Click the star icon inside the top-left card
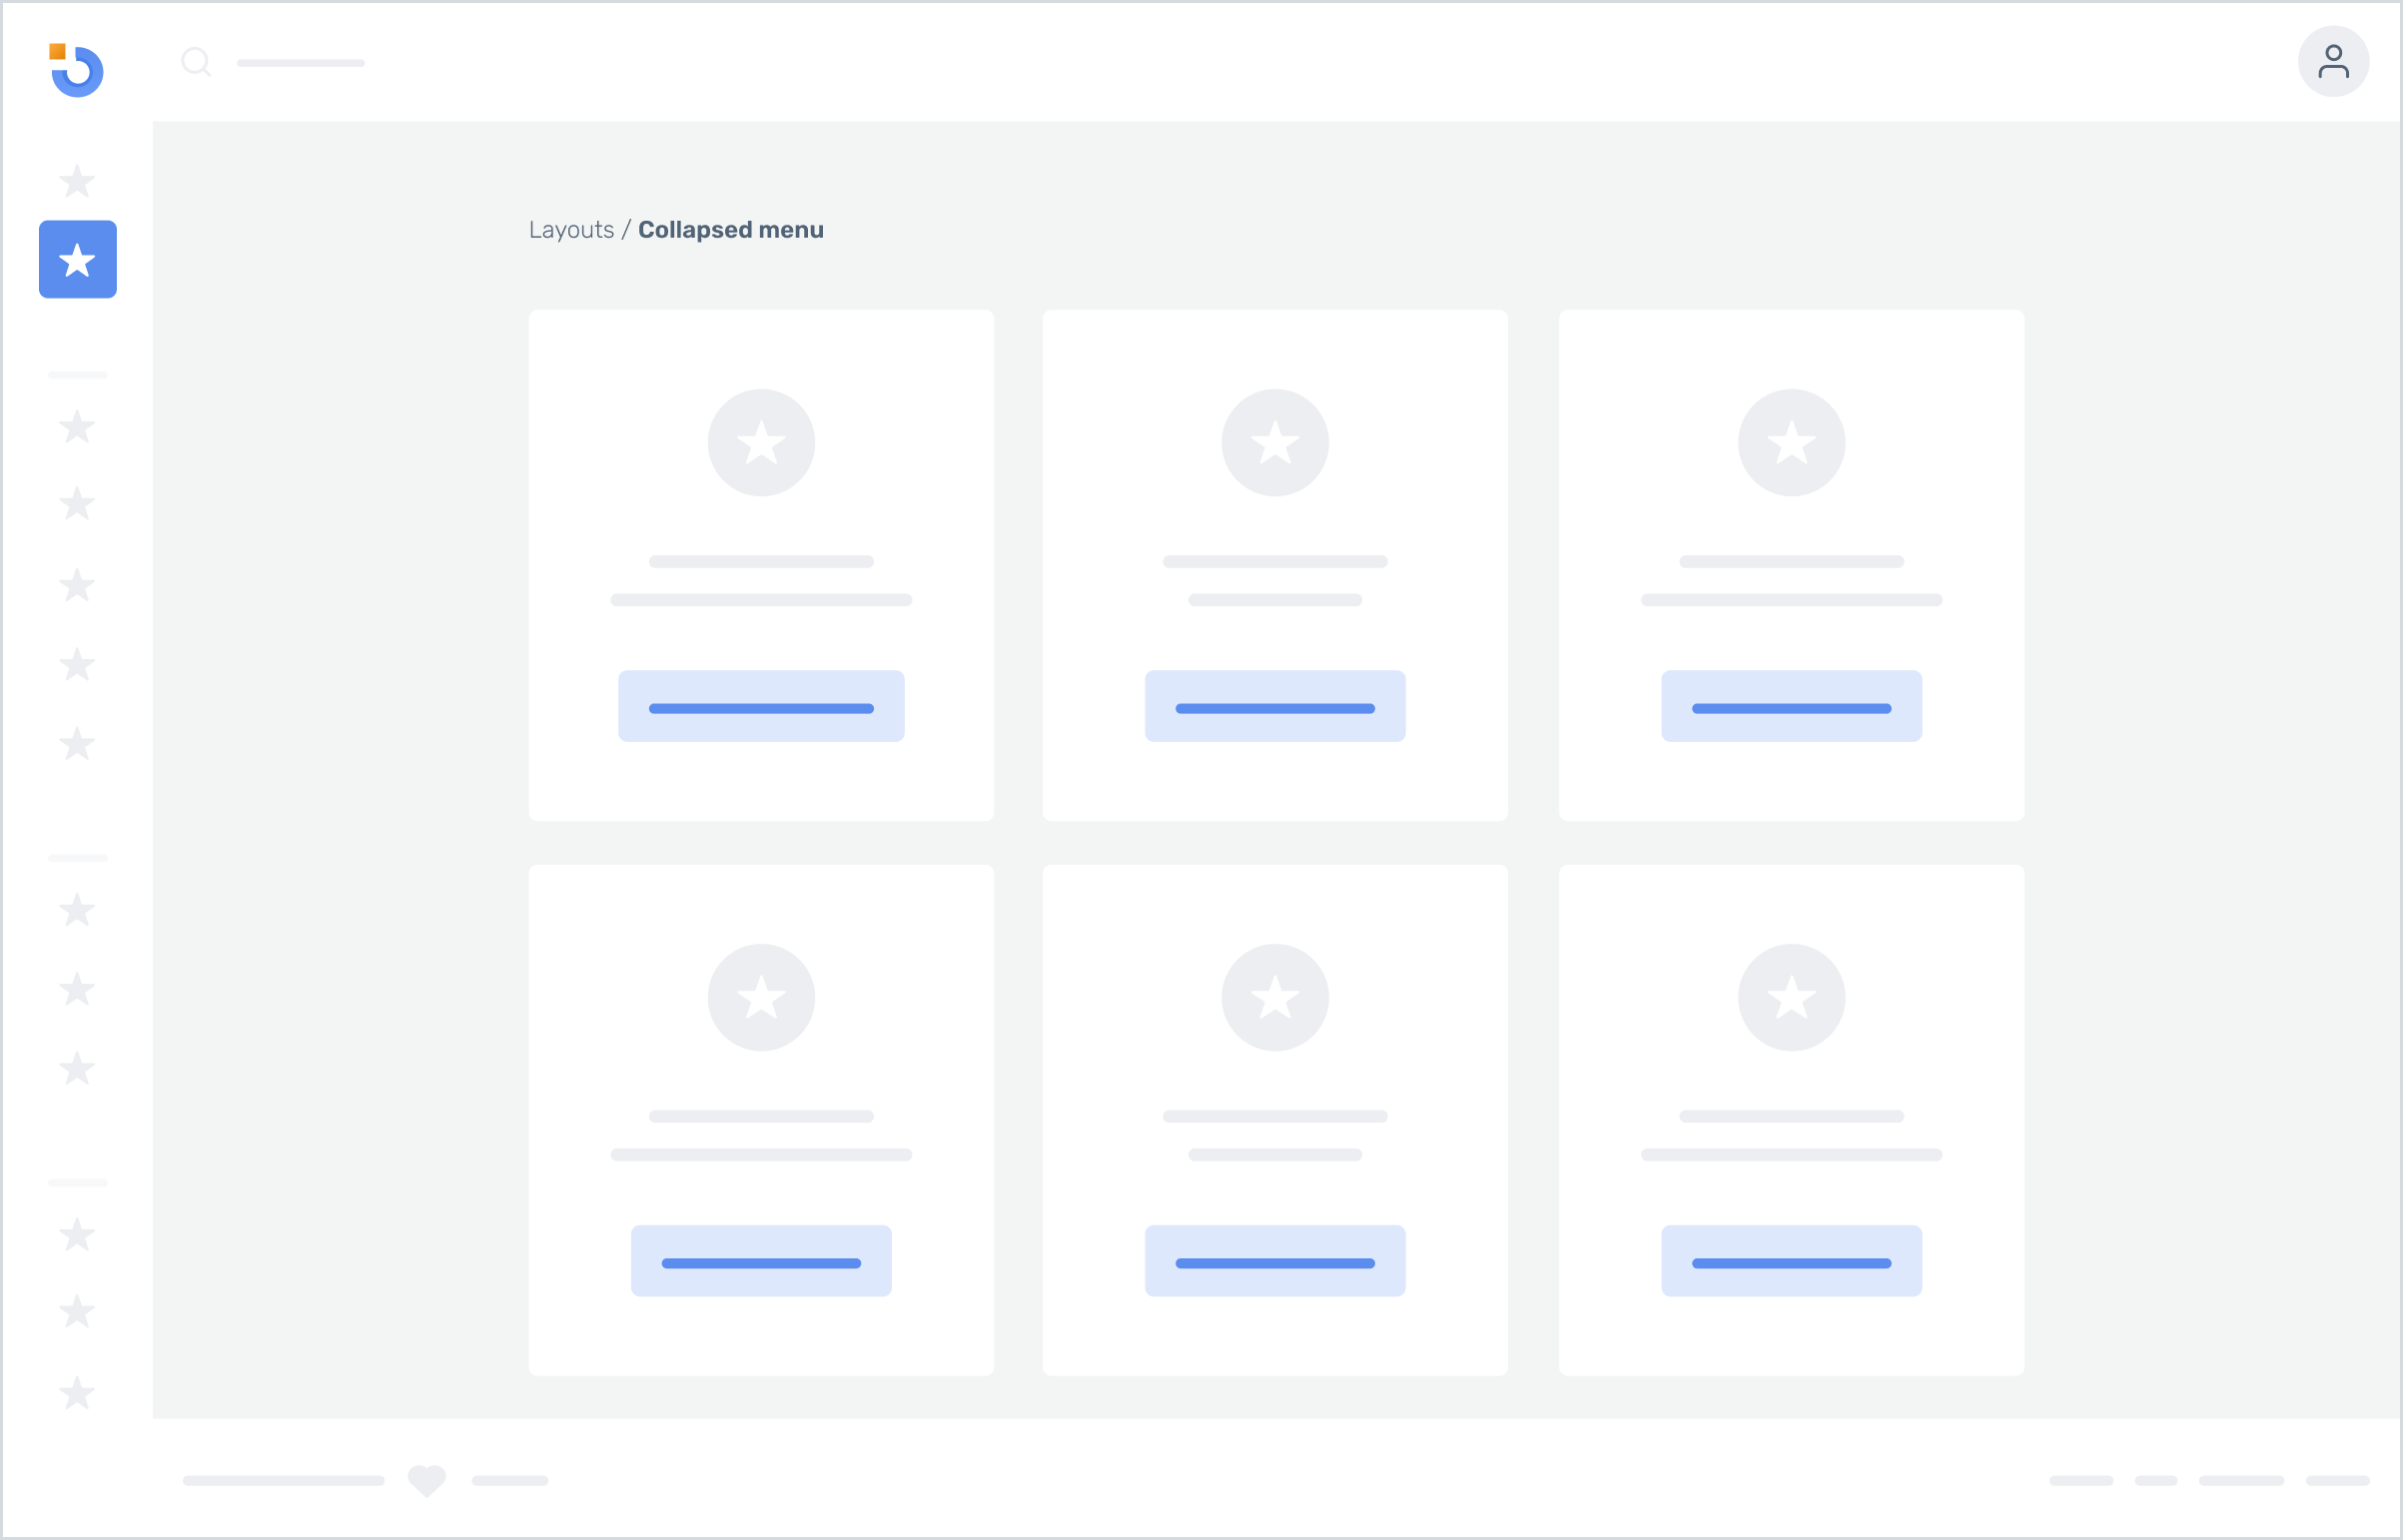This screenshot has height=1540, width=2403. tap(761, 442)
